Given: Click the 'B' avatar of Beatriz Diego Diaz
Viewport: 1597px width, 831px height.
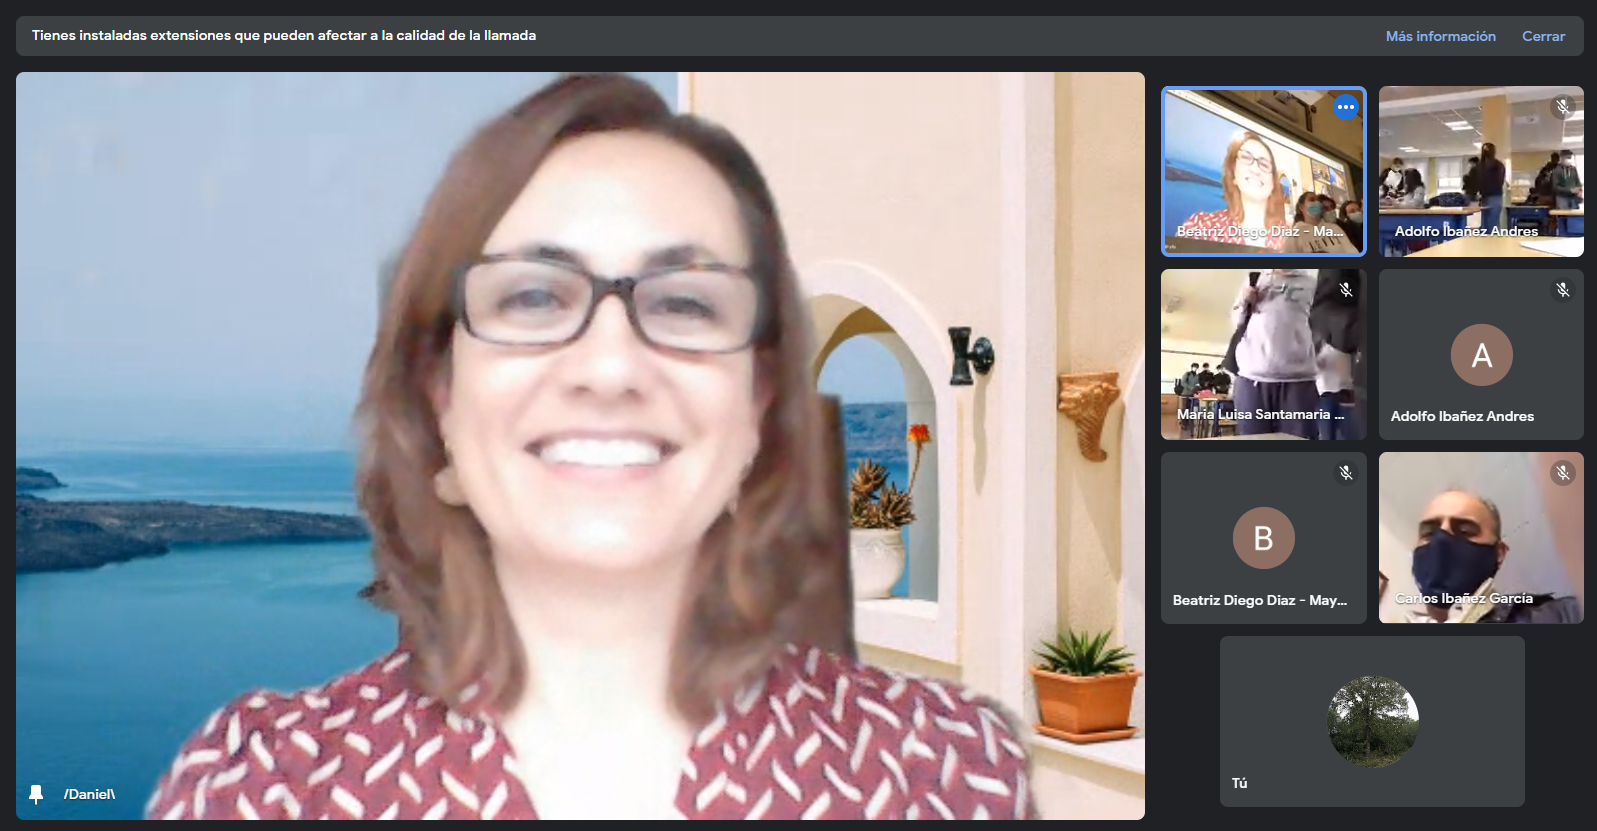Looking at the screenshot, I should tap(1263, 538).
